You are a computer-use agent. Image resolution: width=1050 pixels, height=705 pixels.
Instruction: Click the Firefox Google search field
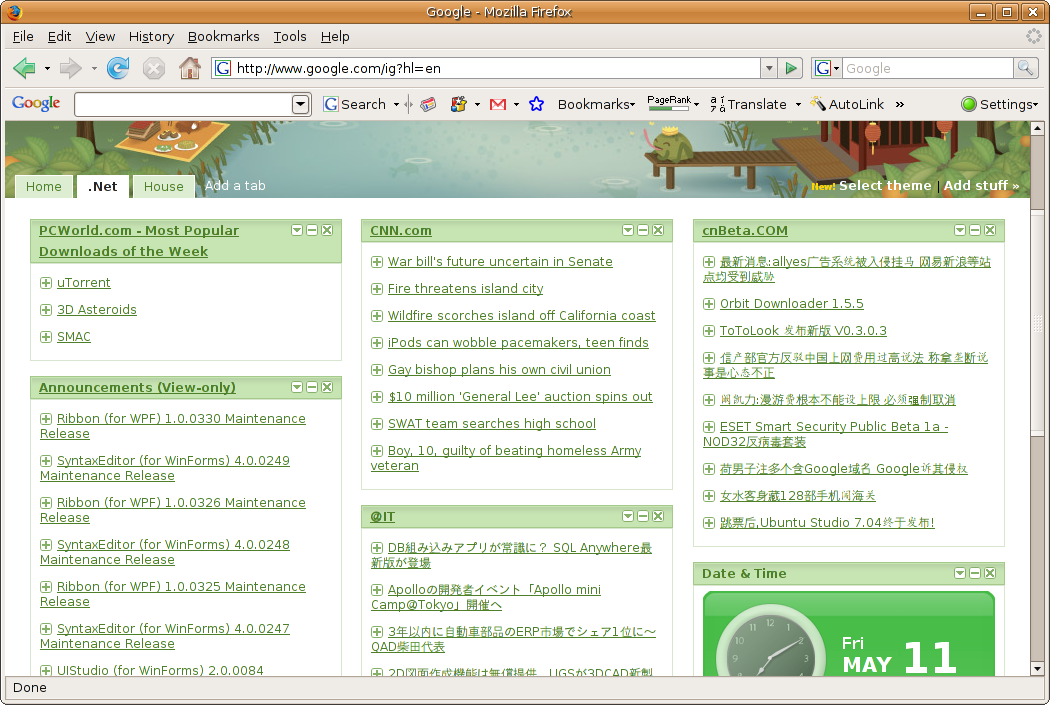tap(928, 68)
